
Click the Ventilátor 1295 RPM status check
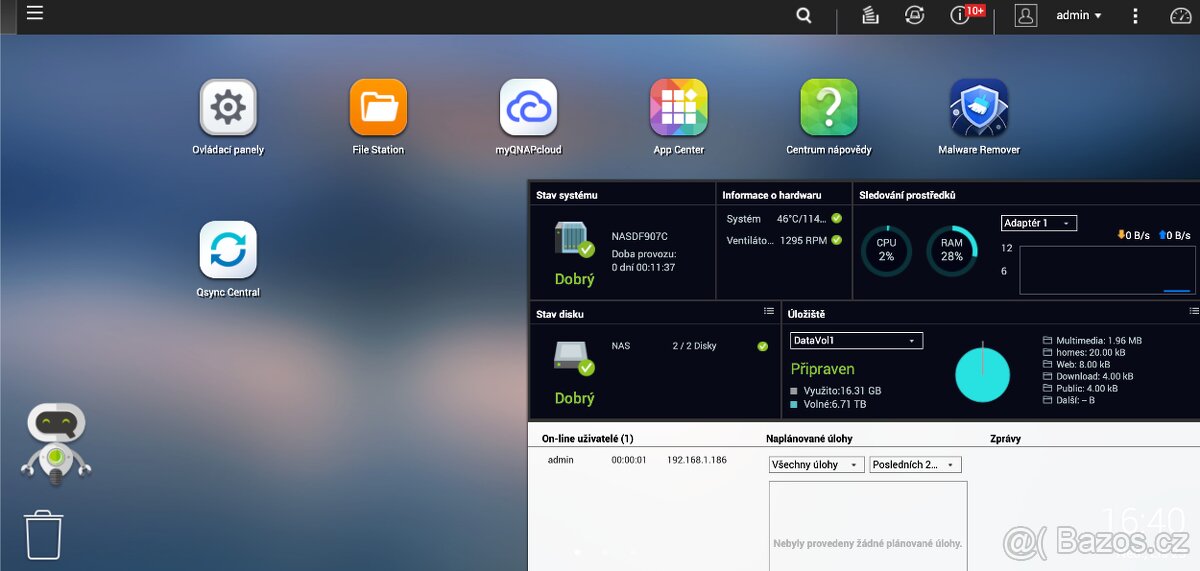tap(836, 240)
